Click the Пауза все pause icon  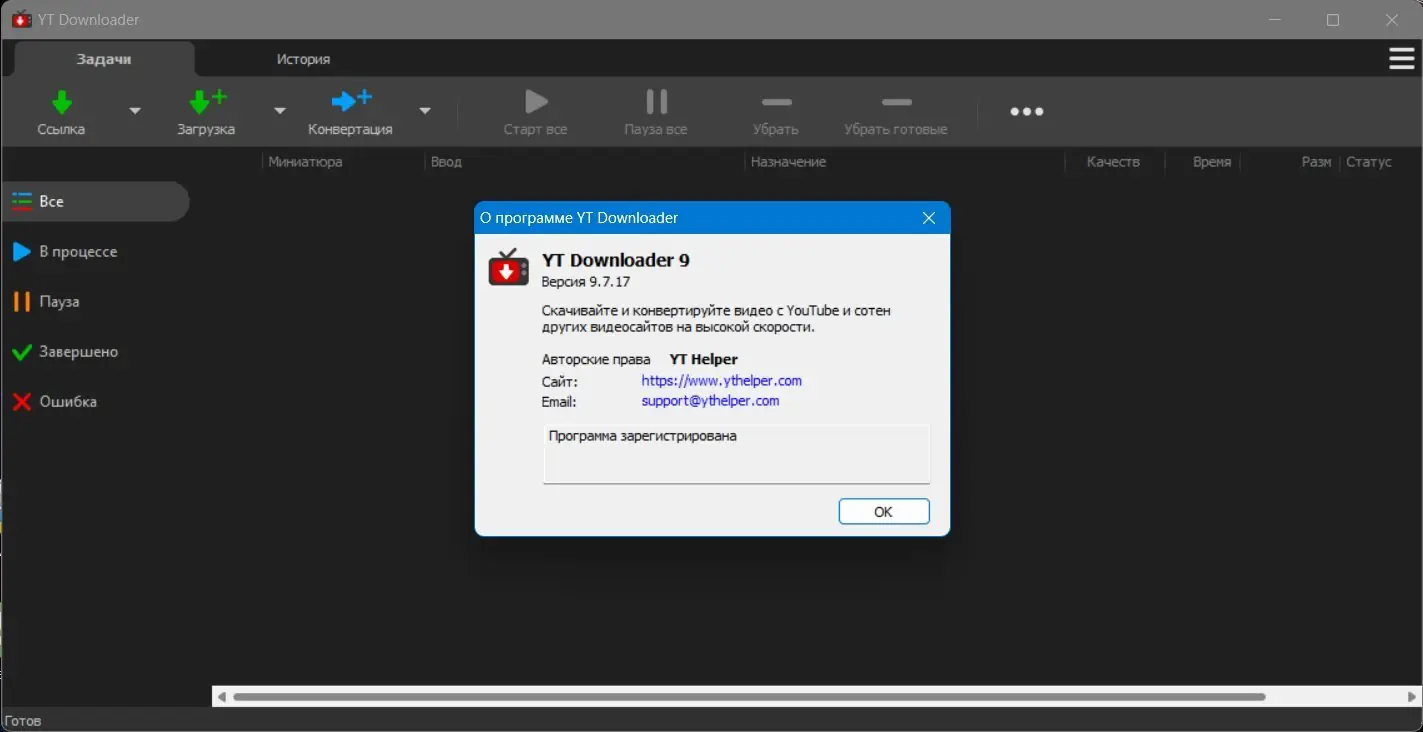656,101
